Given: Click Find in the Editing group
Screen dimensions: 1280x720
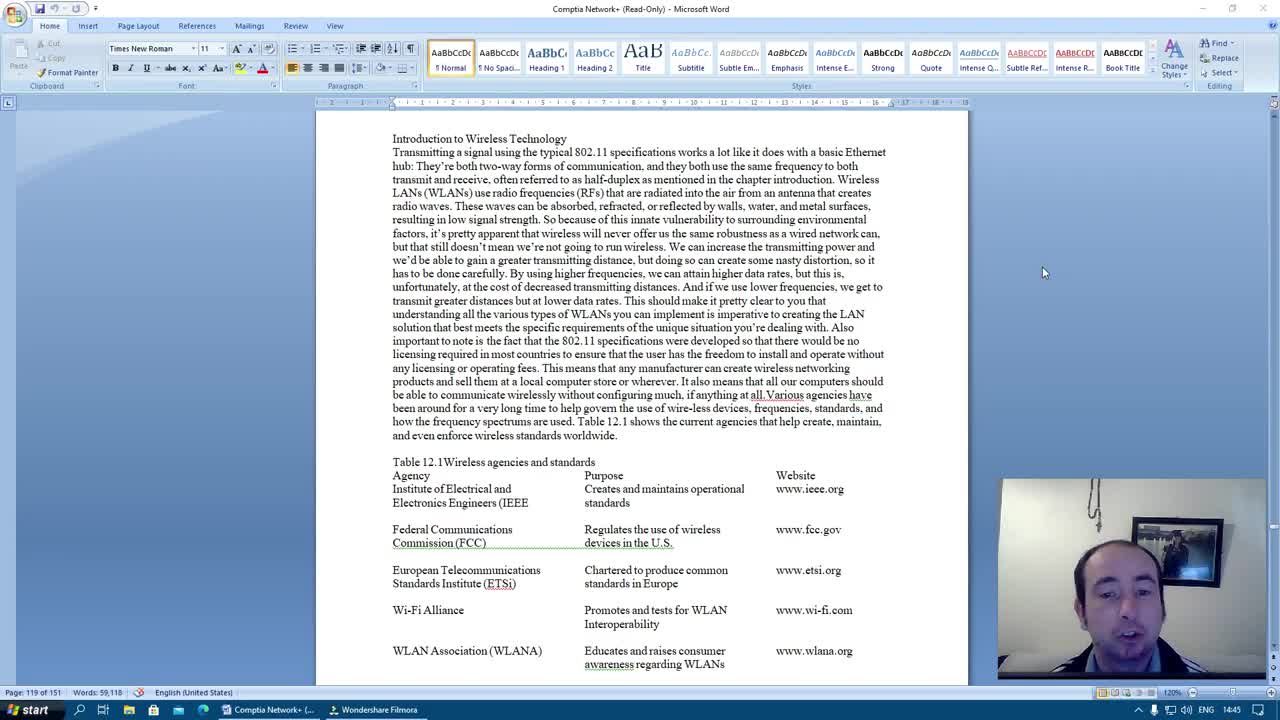Looking at the screenshot, I should [x=1219, y=43].
